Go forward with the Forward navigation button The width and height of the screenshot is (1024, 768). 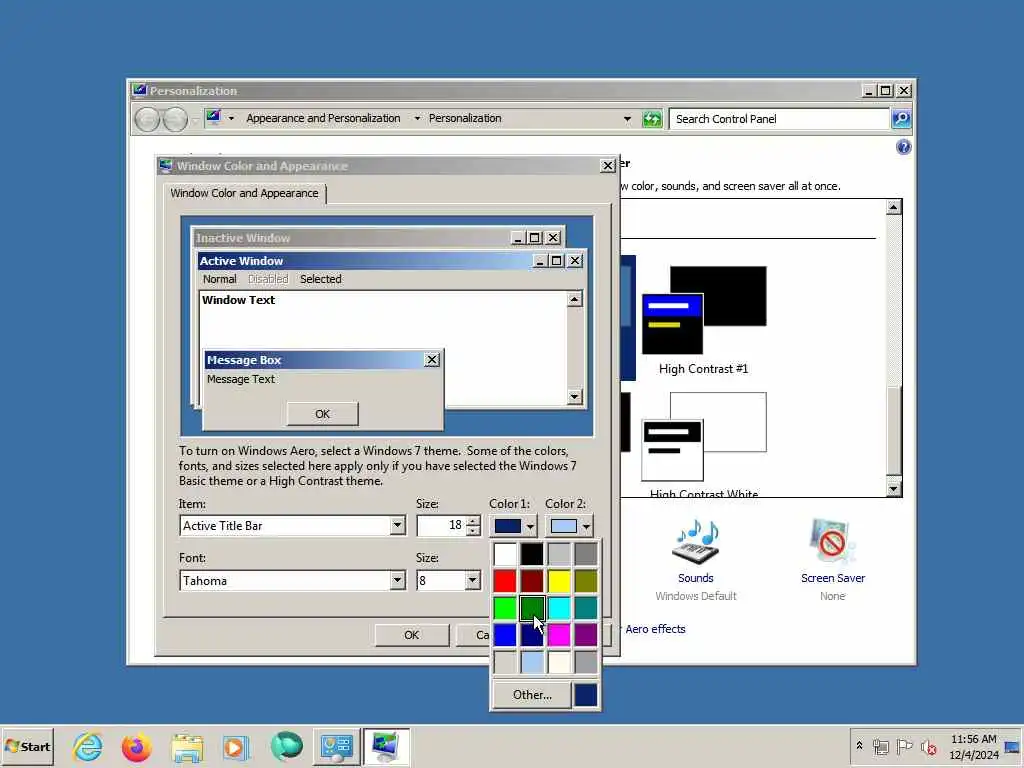click(175, 120)
